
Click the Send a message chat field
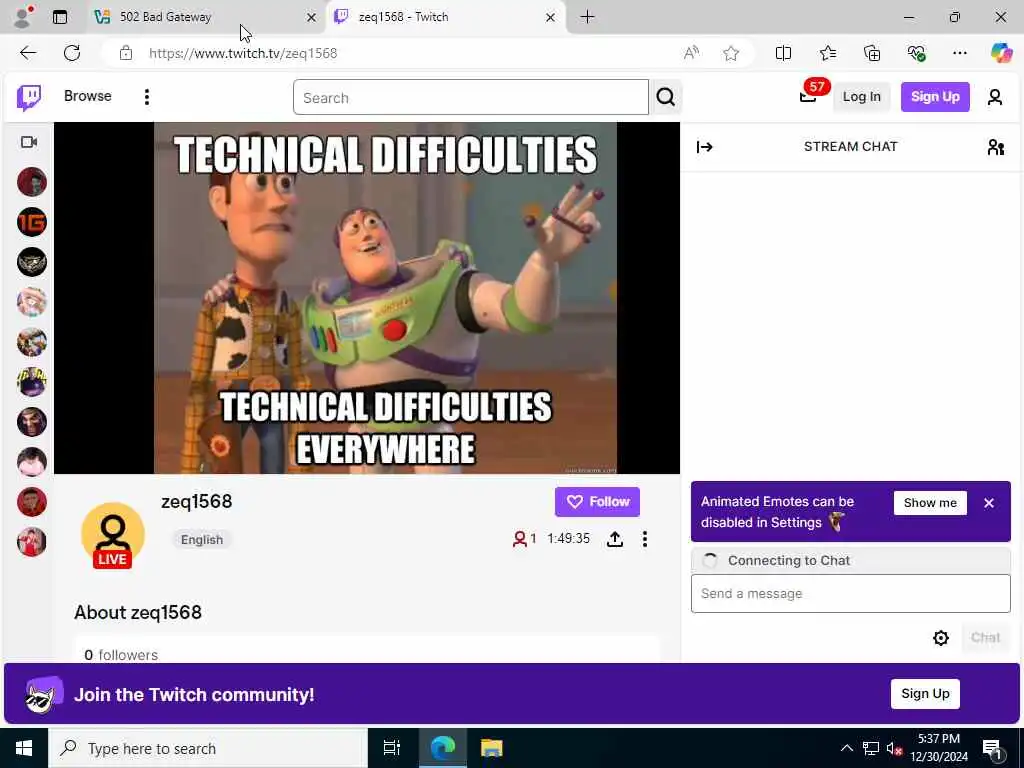[x=850, y=594]
